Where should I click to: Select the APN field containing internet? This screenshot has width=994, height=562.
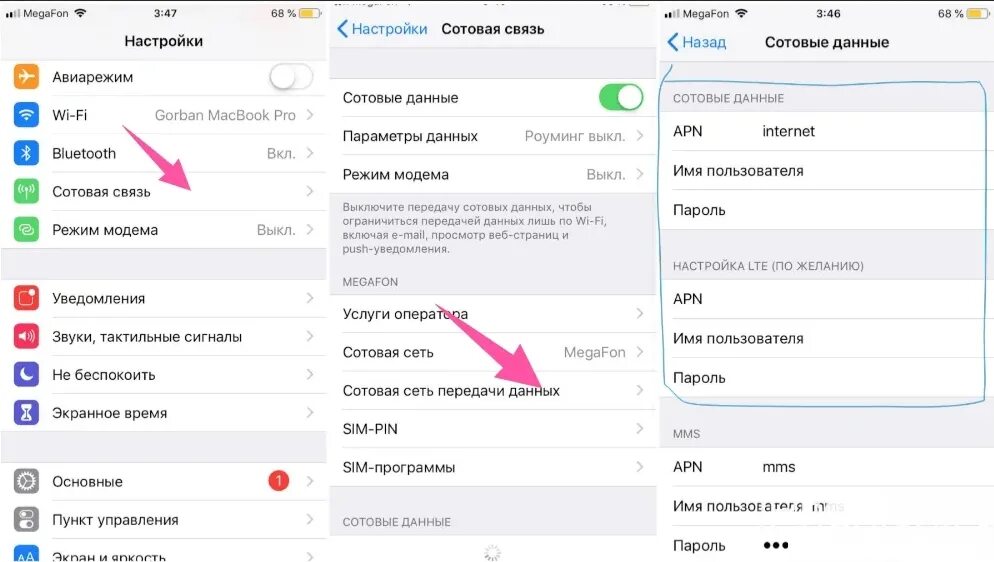pos(824,131)
